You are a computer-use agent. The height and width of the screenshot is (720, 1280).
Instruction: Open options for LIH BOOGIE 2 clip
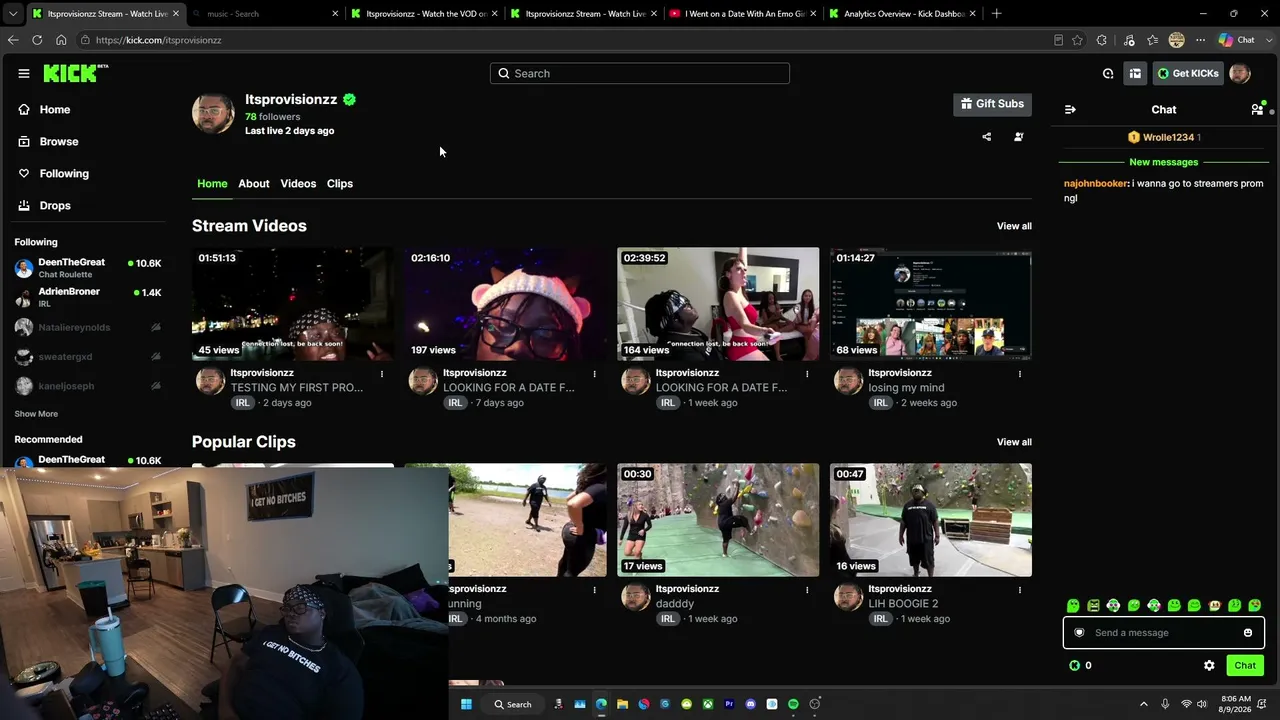[1020, 590]
